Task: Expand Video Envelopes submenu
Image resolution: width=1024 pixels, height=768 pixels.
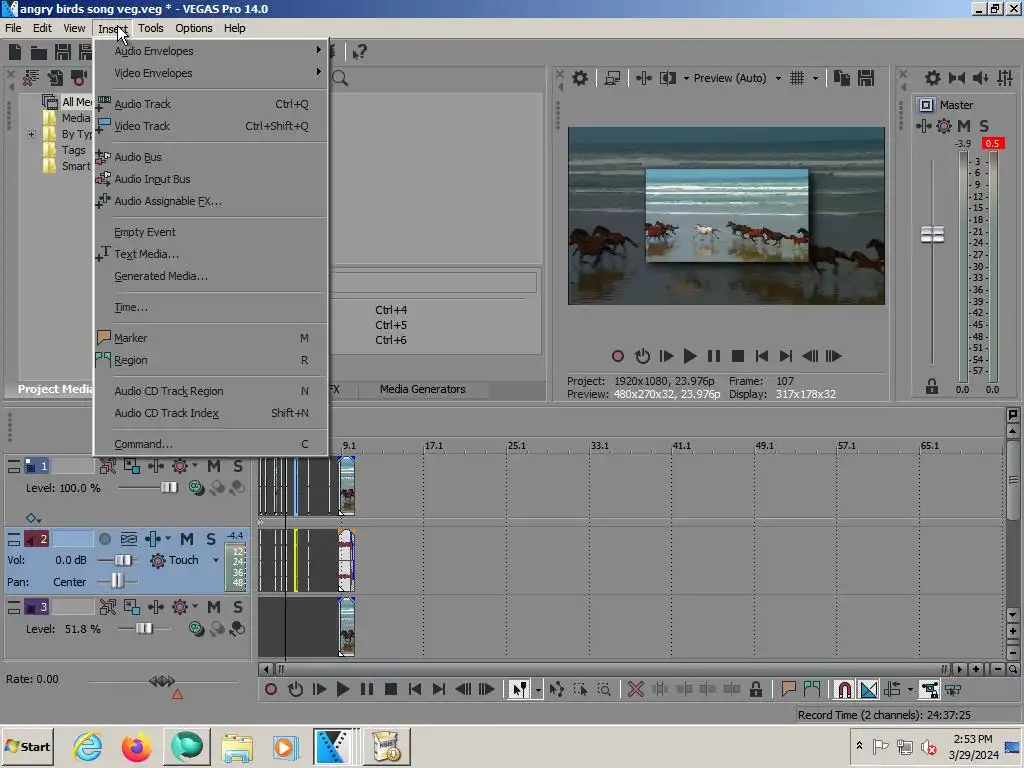Action: coord(210,73)
